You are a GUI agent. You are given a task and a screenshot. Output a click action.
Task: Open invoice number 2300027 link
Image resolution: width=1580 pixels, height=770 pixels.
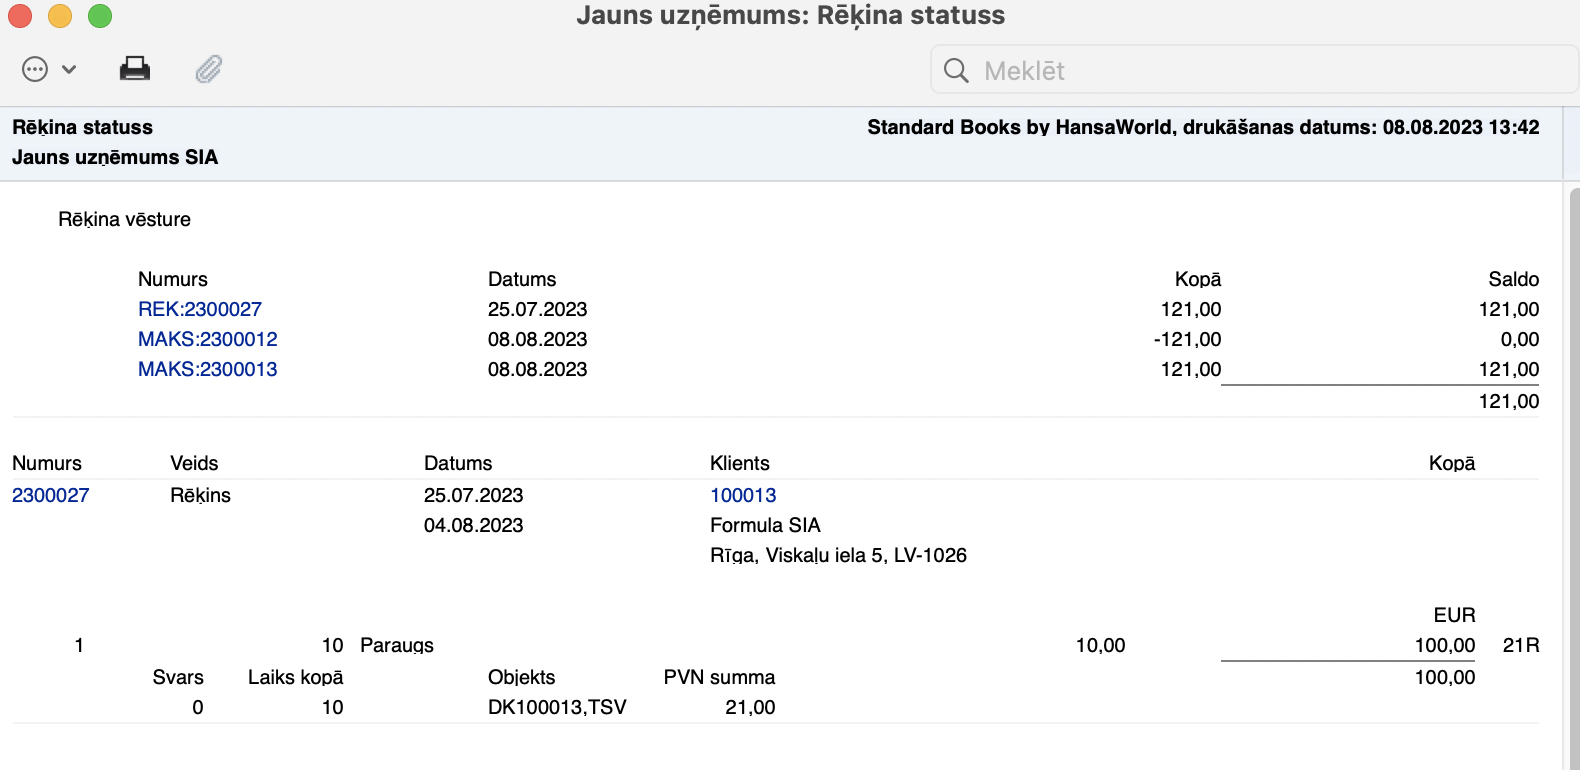click(x=51, y=495)
